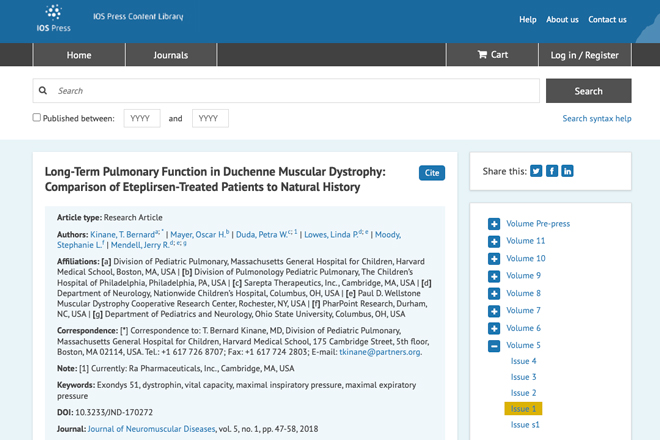Image resolution: width=660 pixels, height=440 pixels.
Task: Open the Home nav tab
Action: click(79, 55)
